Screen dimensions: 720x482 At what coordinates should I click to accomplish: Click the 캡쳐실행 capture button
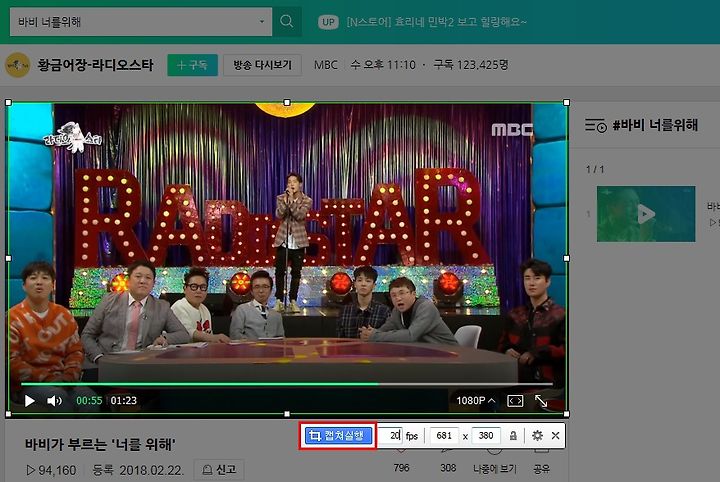pyautogui.click(x=338, y=436)
